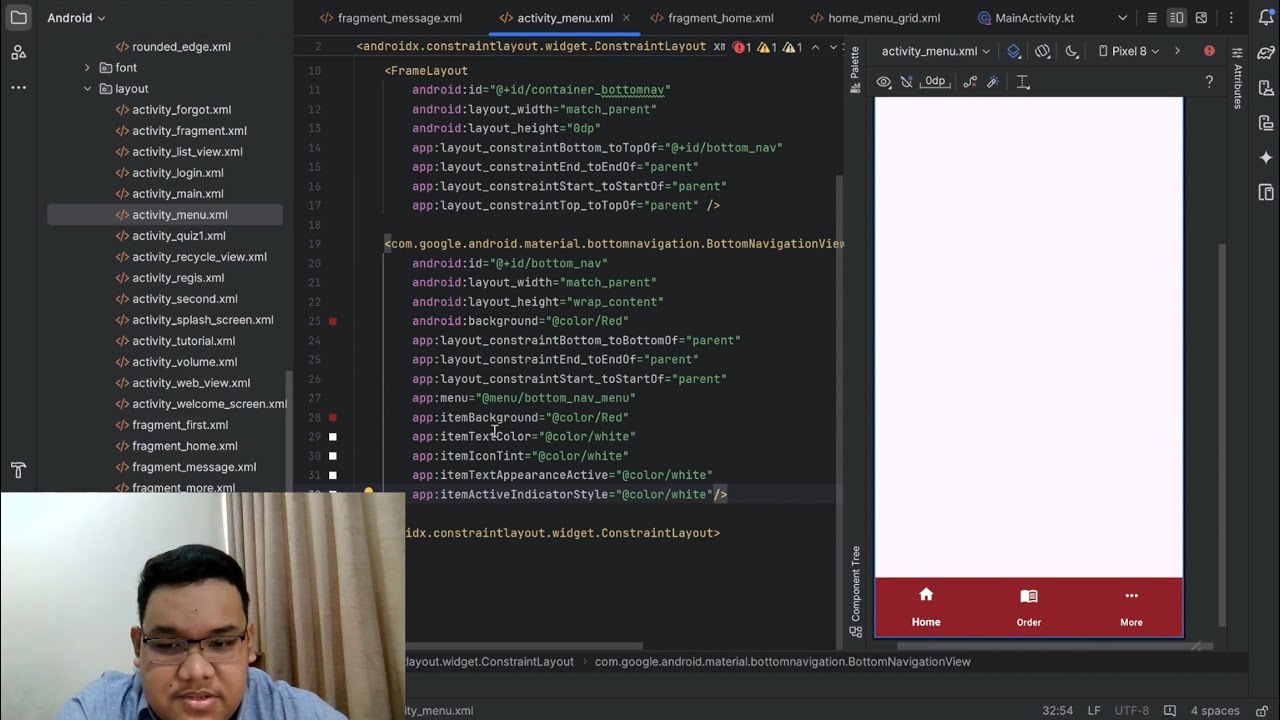
Task: Click the More icon in bottom navigation preview
Action: pos(1131,595)
